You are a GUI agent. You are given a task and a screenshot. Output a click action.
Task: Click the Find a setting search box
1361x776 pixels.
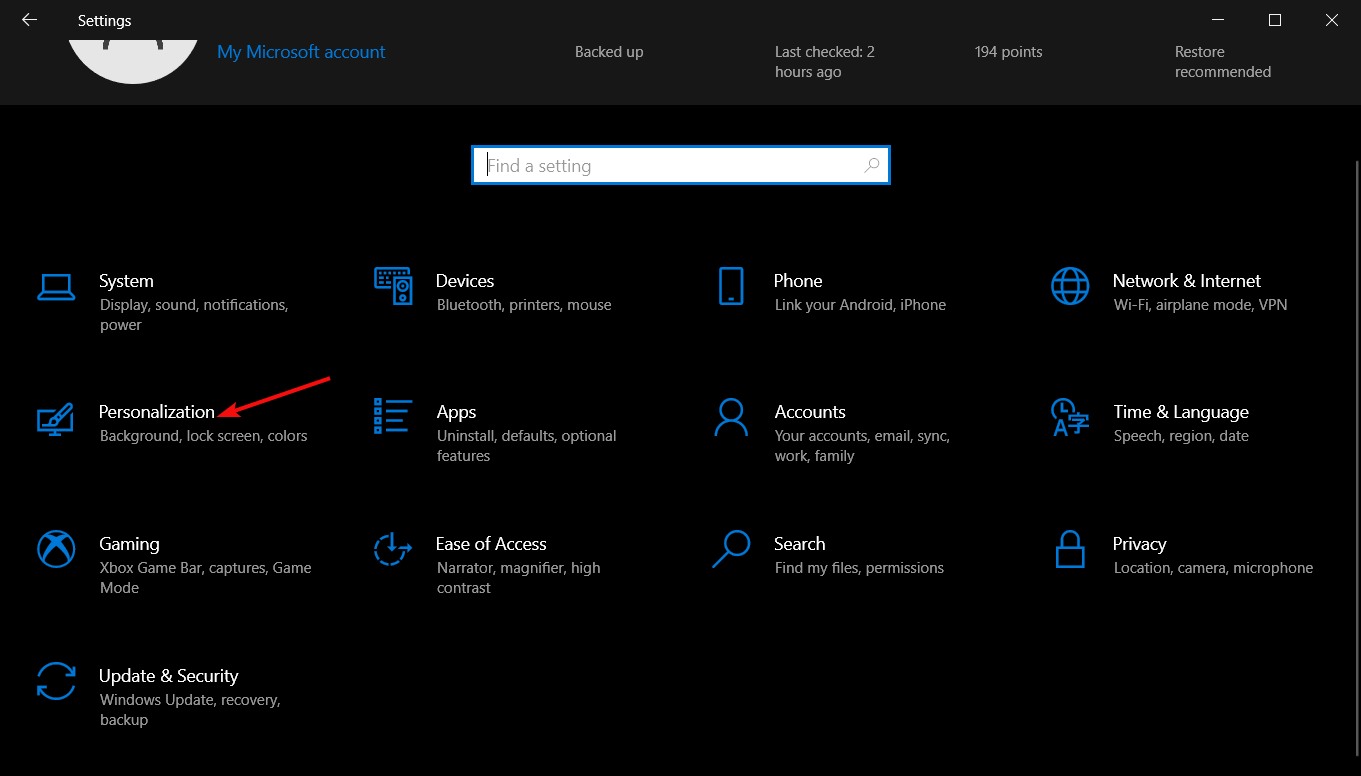point(670,166)
